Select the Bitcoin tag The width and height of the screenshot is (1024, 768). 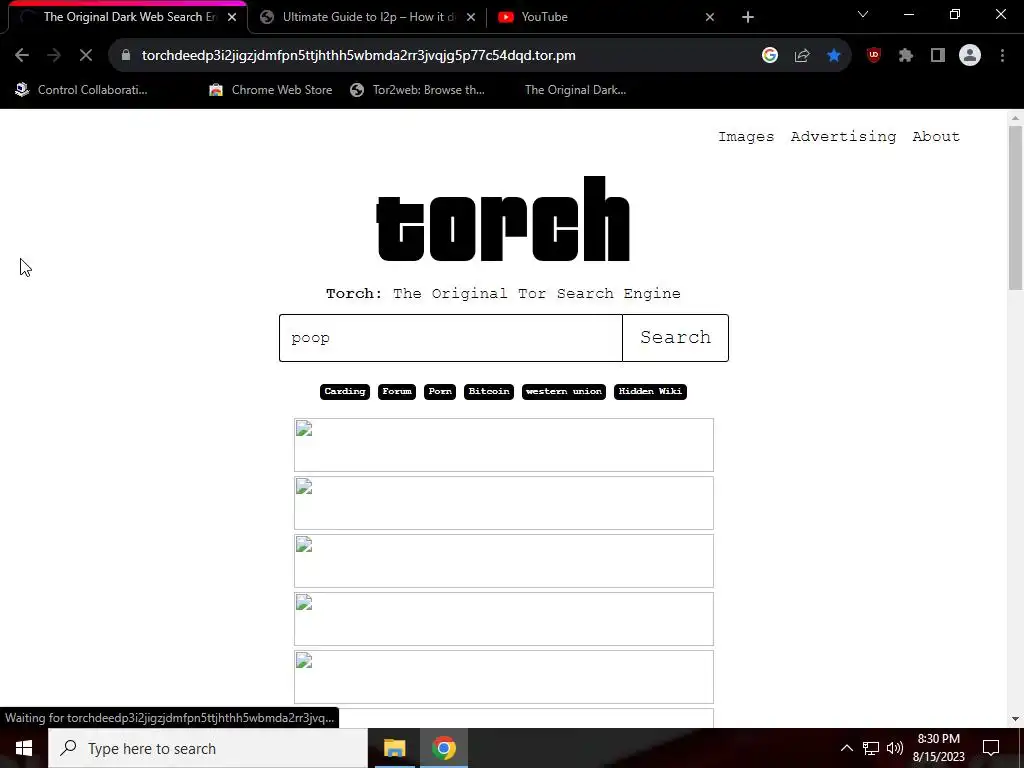coord(489,392)
